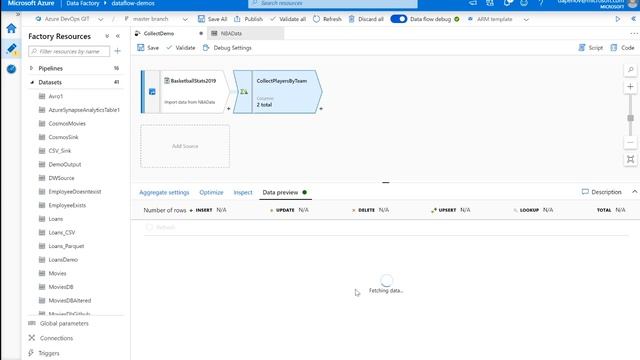Zoom in the canvas with plus
The image size is (640, 360).
point(631,87)
